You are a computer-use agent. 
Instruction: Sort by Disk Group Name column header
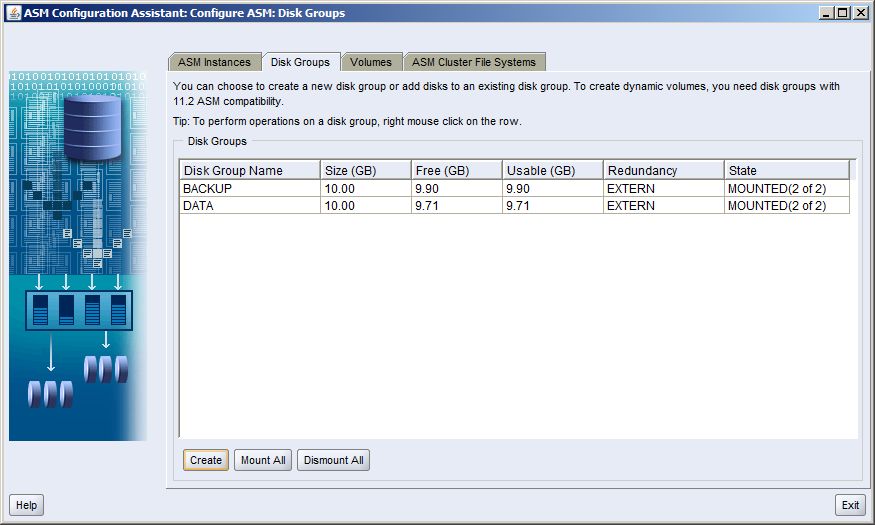249,170
